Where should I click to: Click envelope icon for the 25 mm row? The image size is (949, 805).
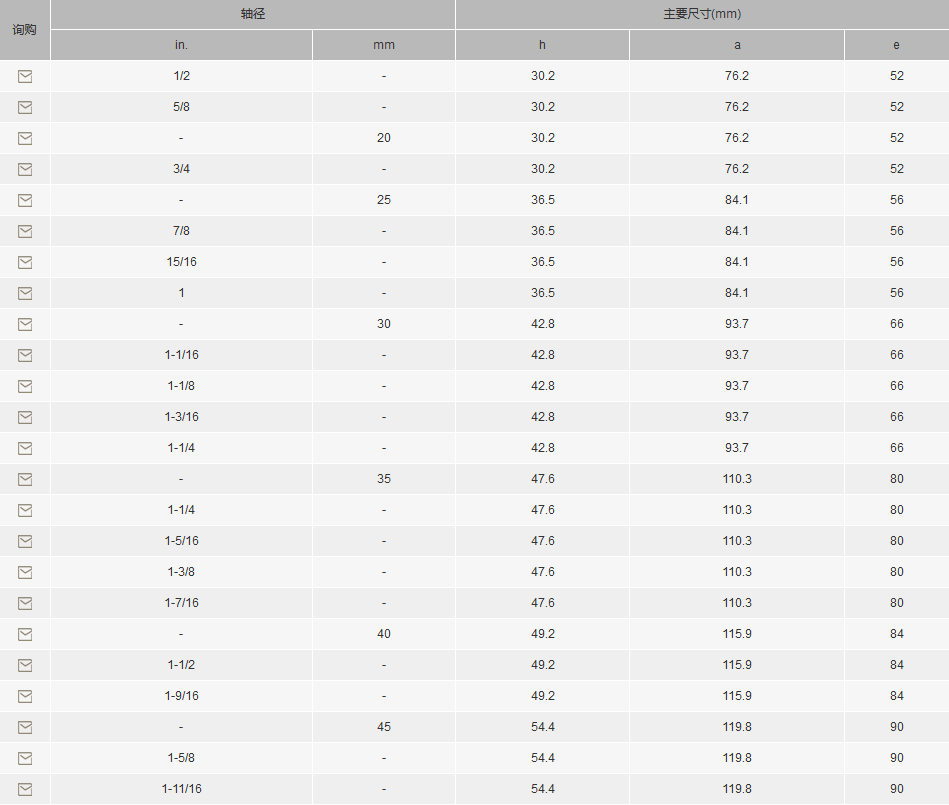coord(25,200)
